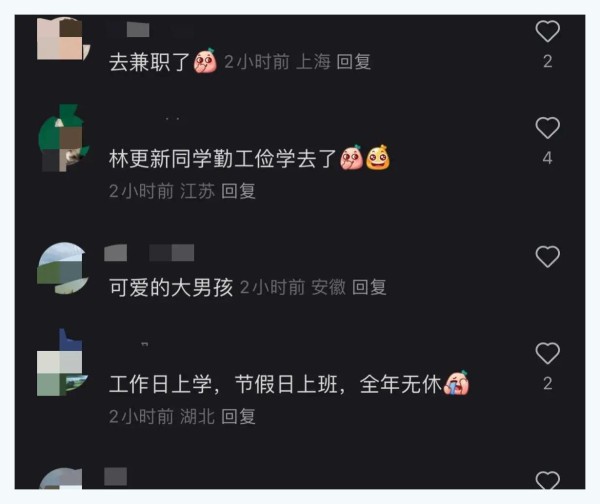Viewport: 600px width, 504px height.
Task: Like the 去兼职了 comment
Action: coord(548,31)
